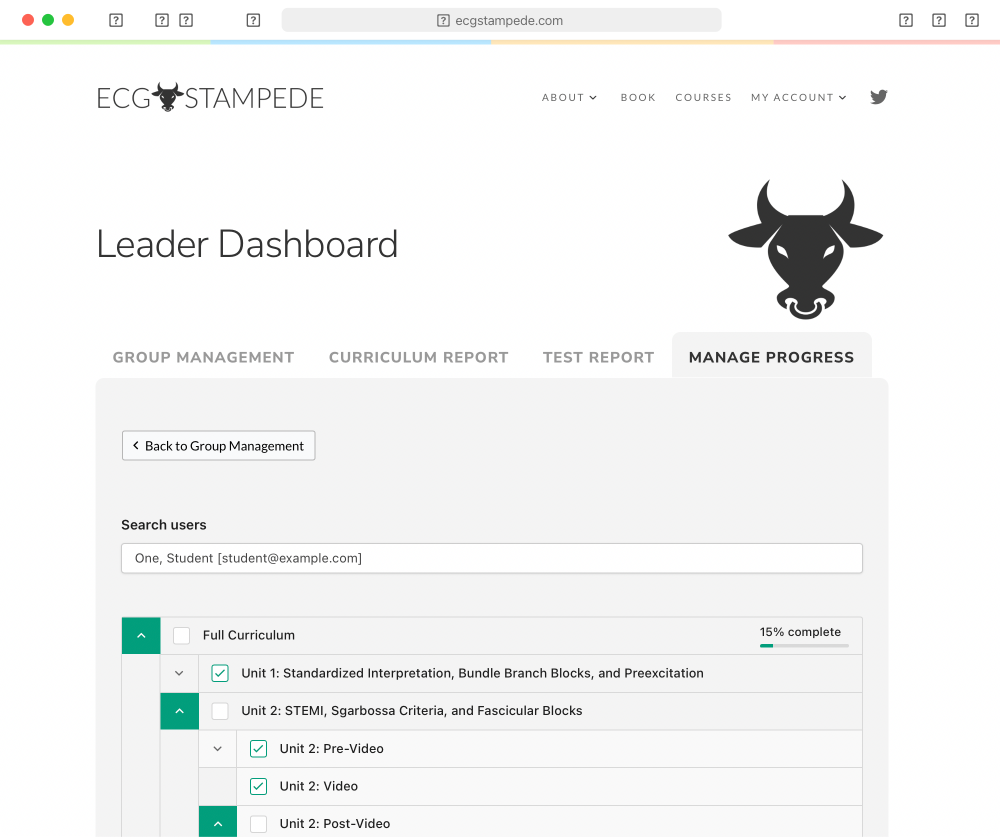The width and height of the screenshot is (1000, 838).
Task: Collapse the Unit 2 STEMI section
Action: (x=179, y=711)
